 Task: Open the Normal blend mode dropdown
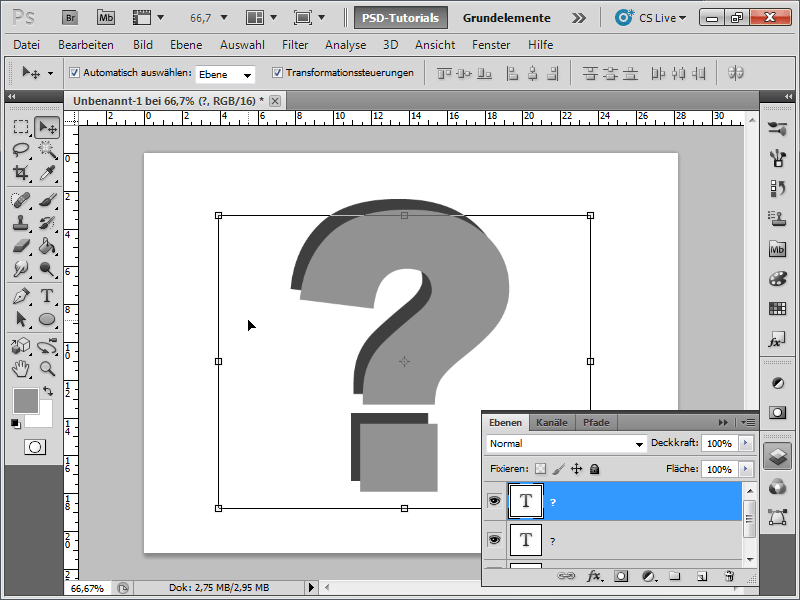point(566,444)
